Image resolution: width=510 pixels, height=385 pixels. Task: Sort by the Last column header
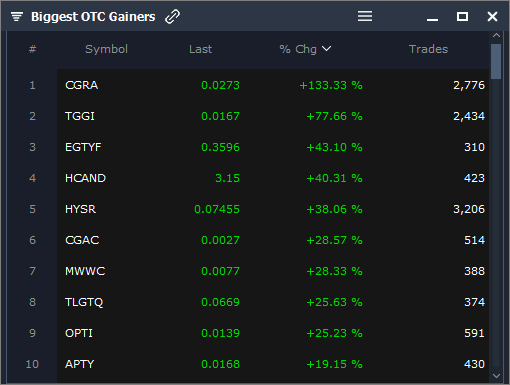coord(200,49)
